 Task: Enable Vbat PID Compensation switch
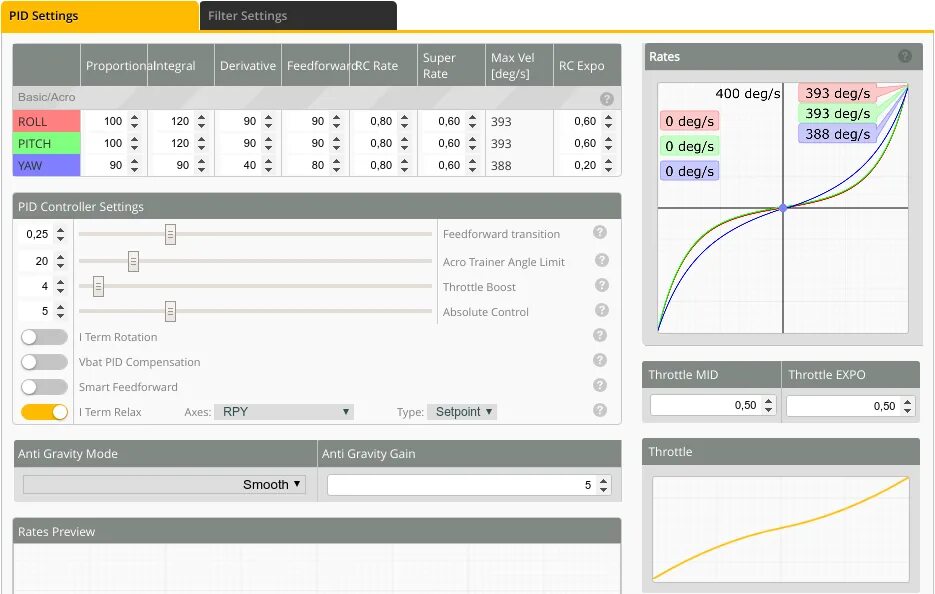click(x=44, y=362)
